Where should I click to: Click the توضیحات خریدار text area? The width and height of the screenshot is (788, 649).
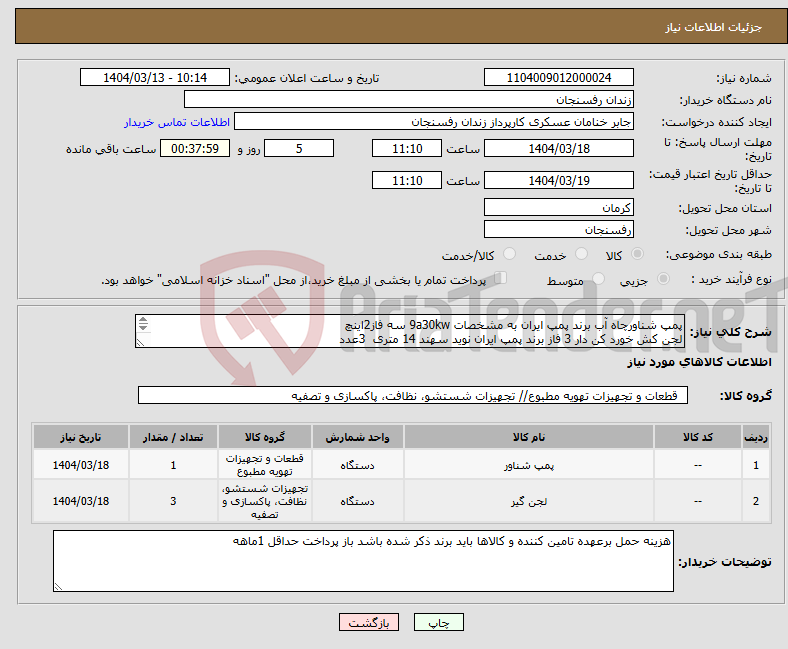point(363,561)
